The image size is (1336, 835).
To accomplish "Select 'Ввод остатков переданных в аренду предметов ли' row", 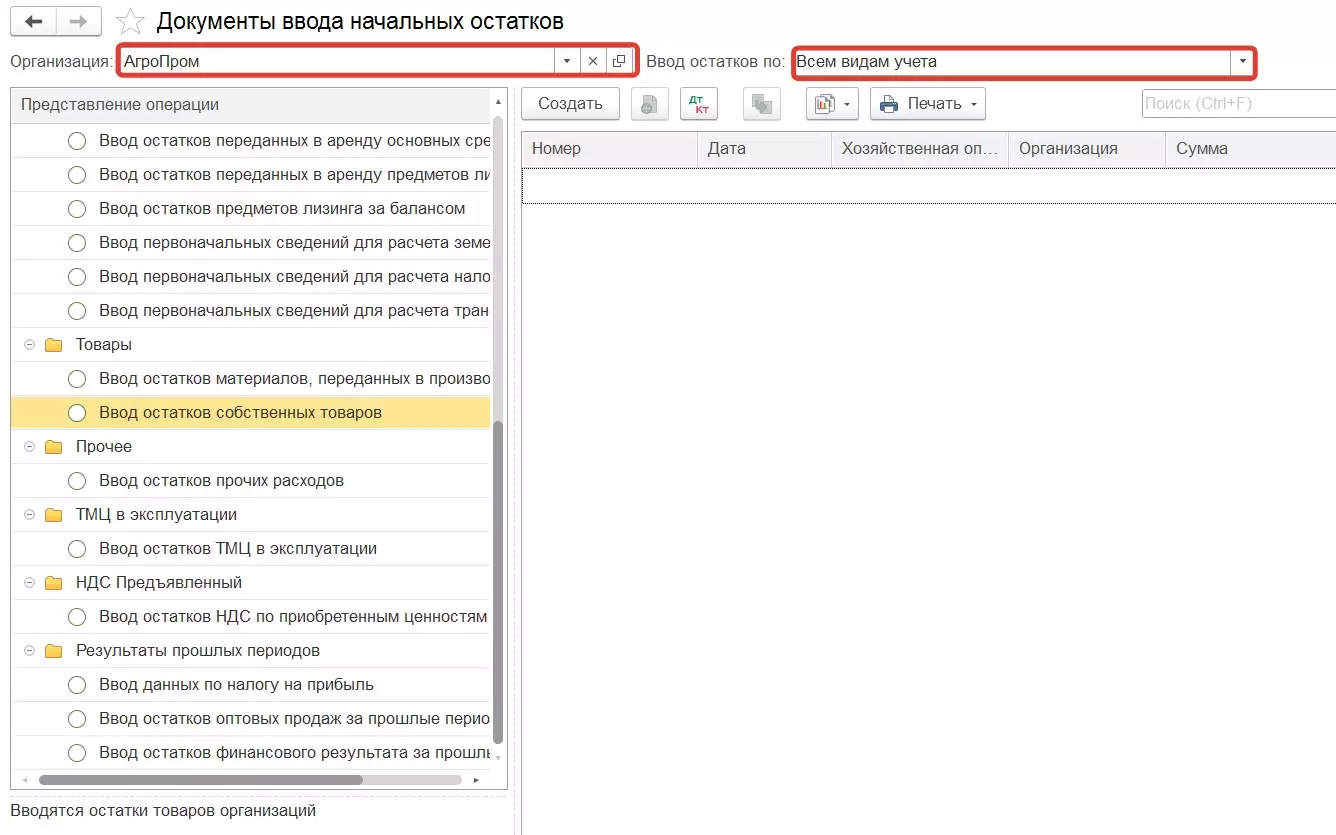I will pyautogui.click(x=250, y=175).
